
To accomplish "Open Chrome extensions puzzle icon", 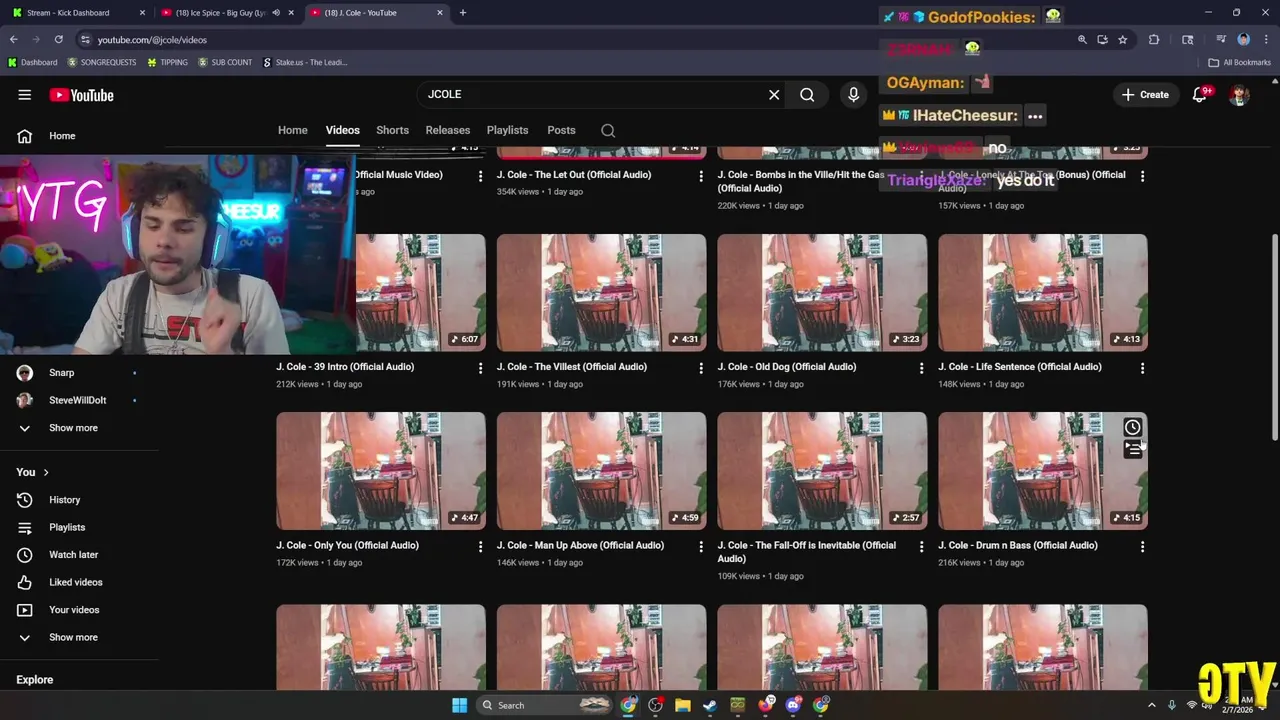I will [1154, 39].
